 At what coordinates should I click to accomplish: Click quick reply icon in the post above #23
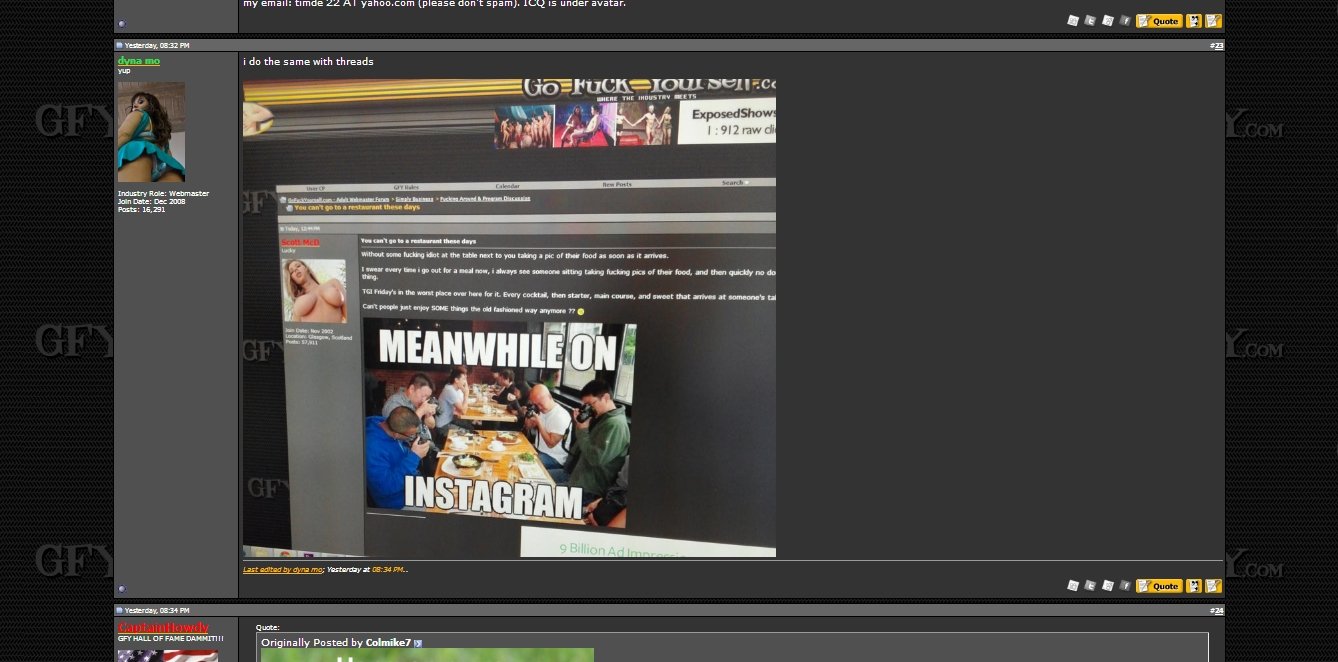tap(1214, 21)
